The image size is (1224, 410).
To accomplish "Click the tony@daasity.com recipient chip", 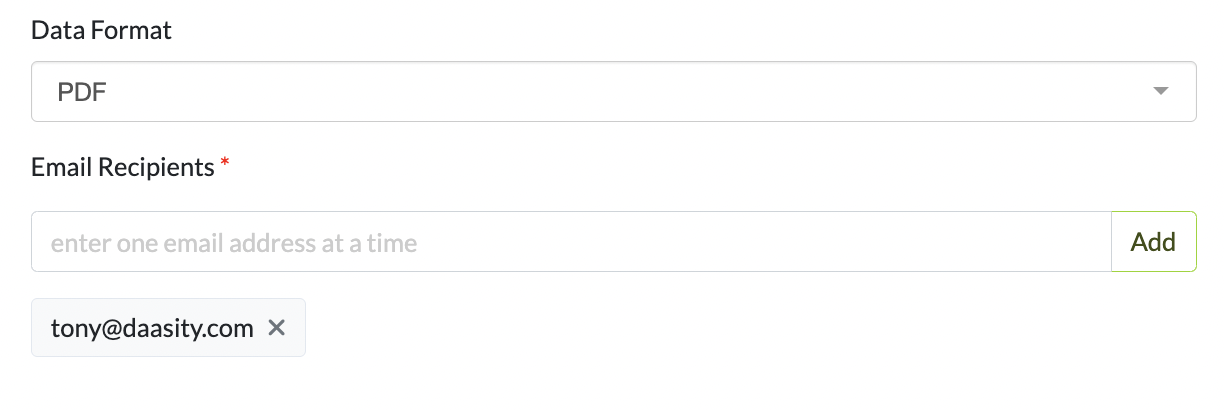I will point(152,328).
